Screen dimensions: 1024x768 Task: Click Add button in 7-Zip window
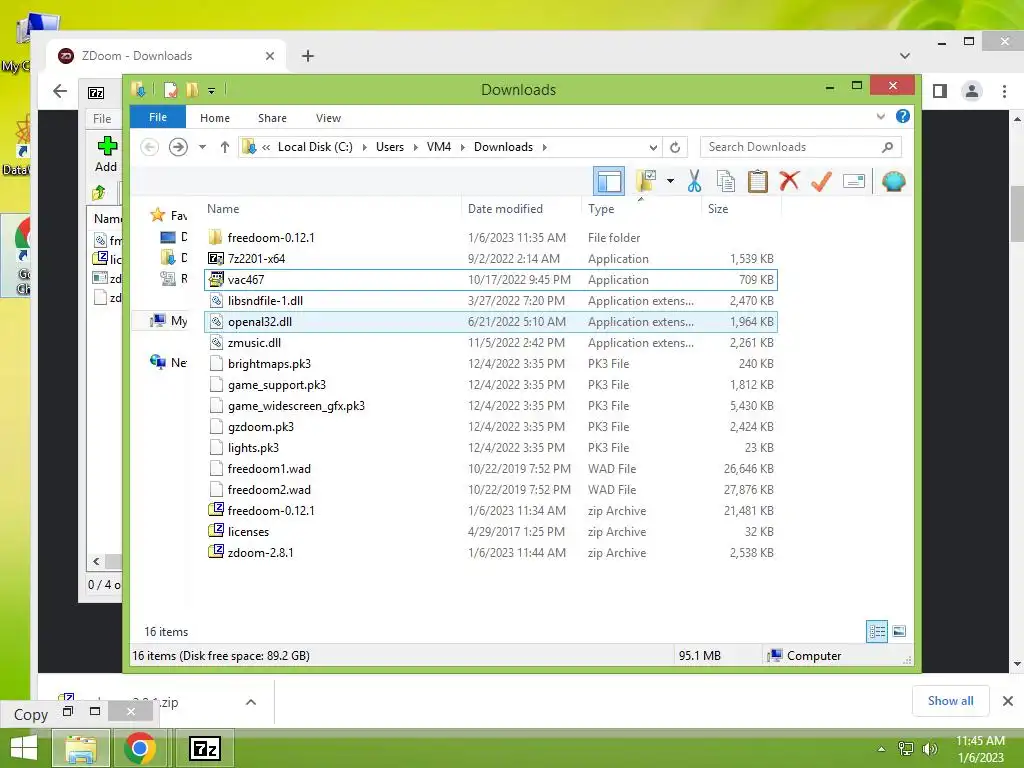click(106, 154)
